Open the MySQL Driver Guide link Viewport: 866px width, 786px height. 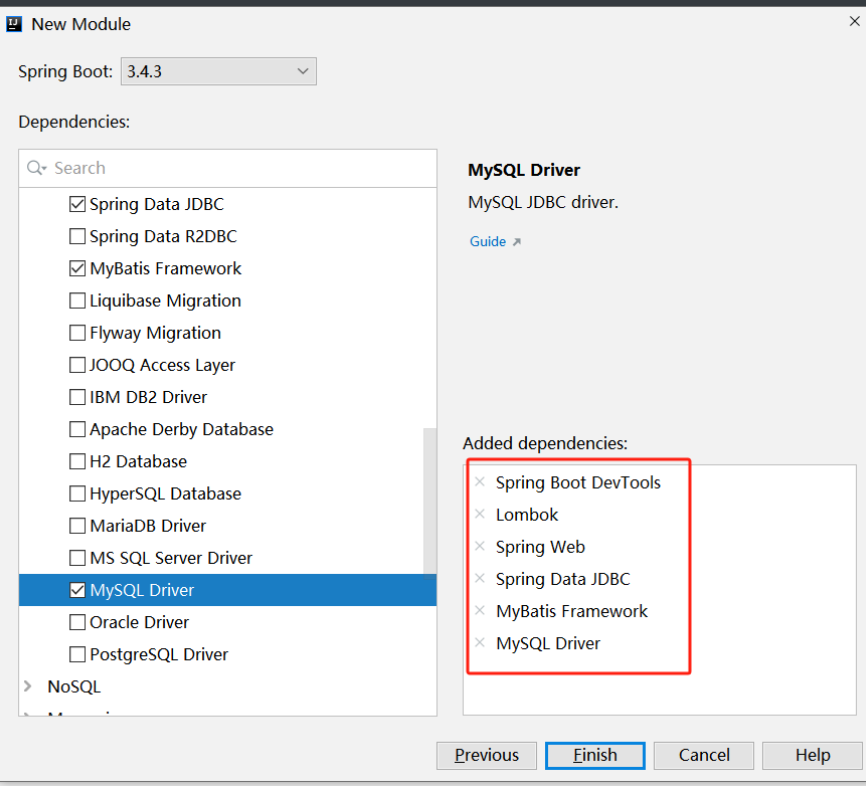tap(495, 241)
